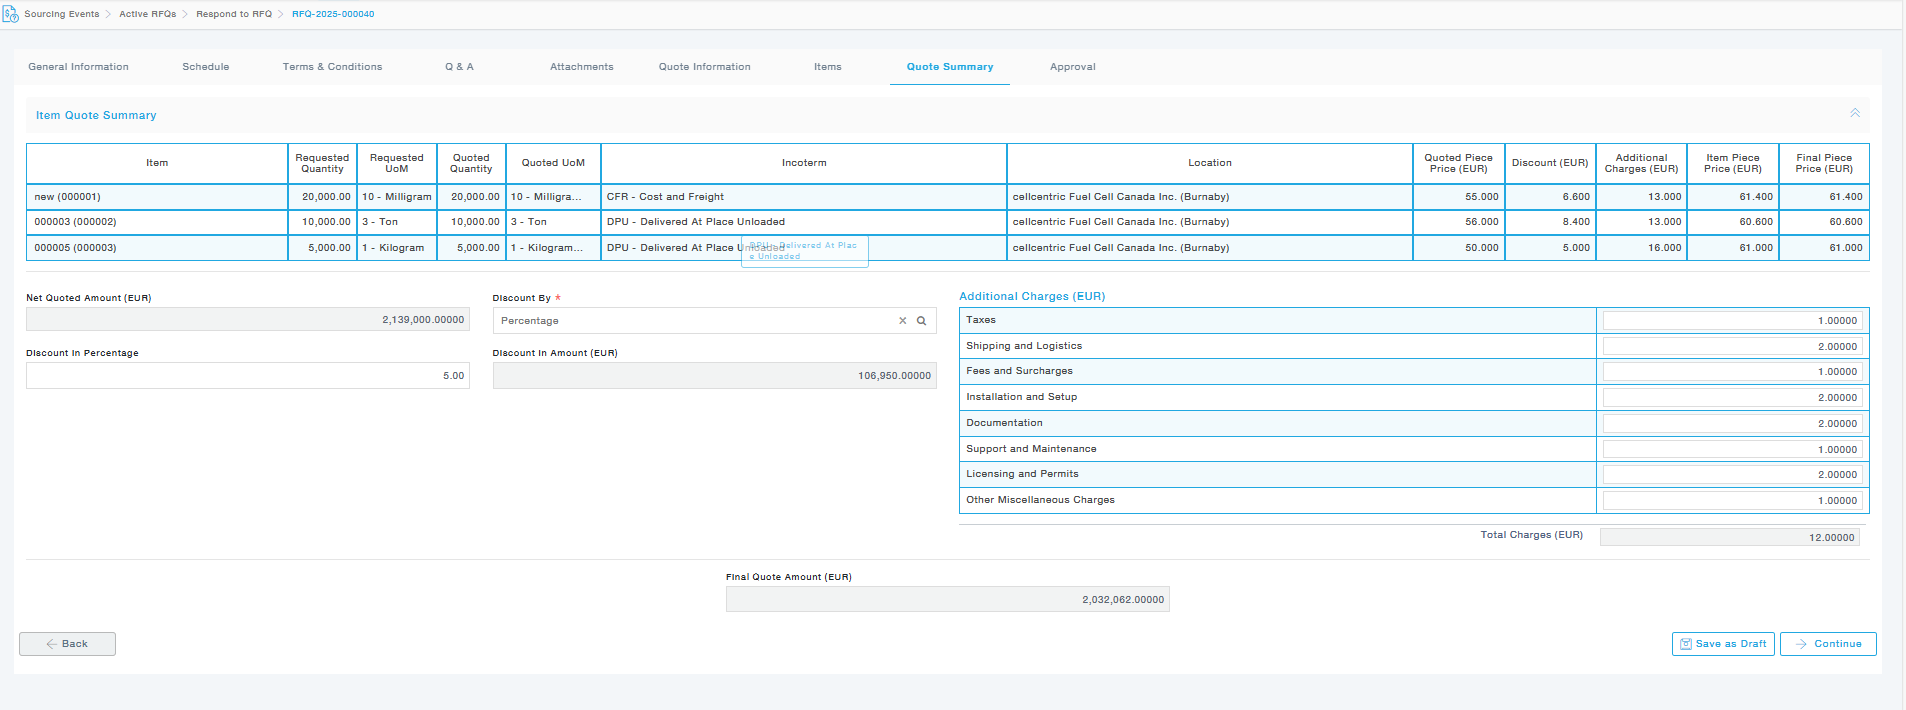Collapse the Item Quote Summary section
Screen dimensions: 1906x710
[x=1854, y=114]
